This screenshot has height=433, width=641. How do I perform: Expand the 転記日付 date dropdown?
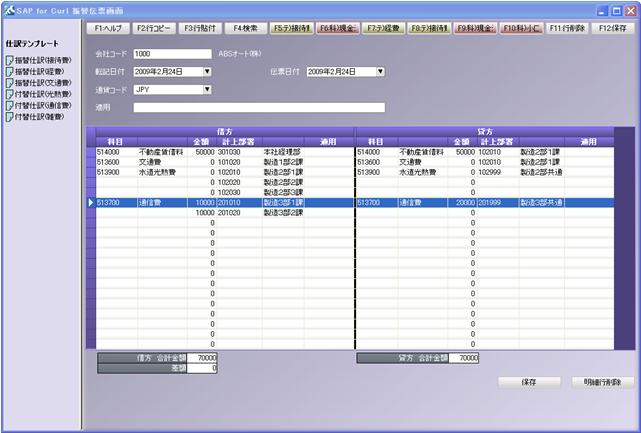click(x=207, y=72)
